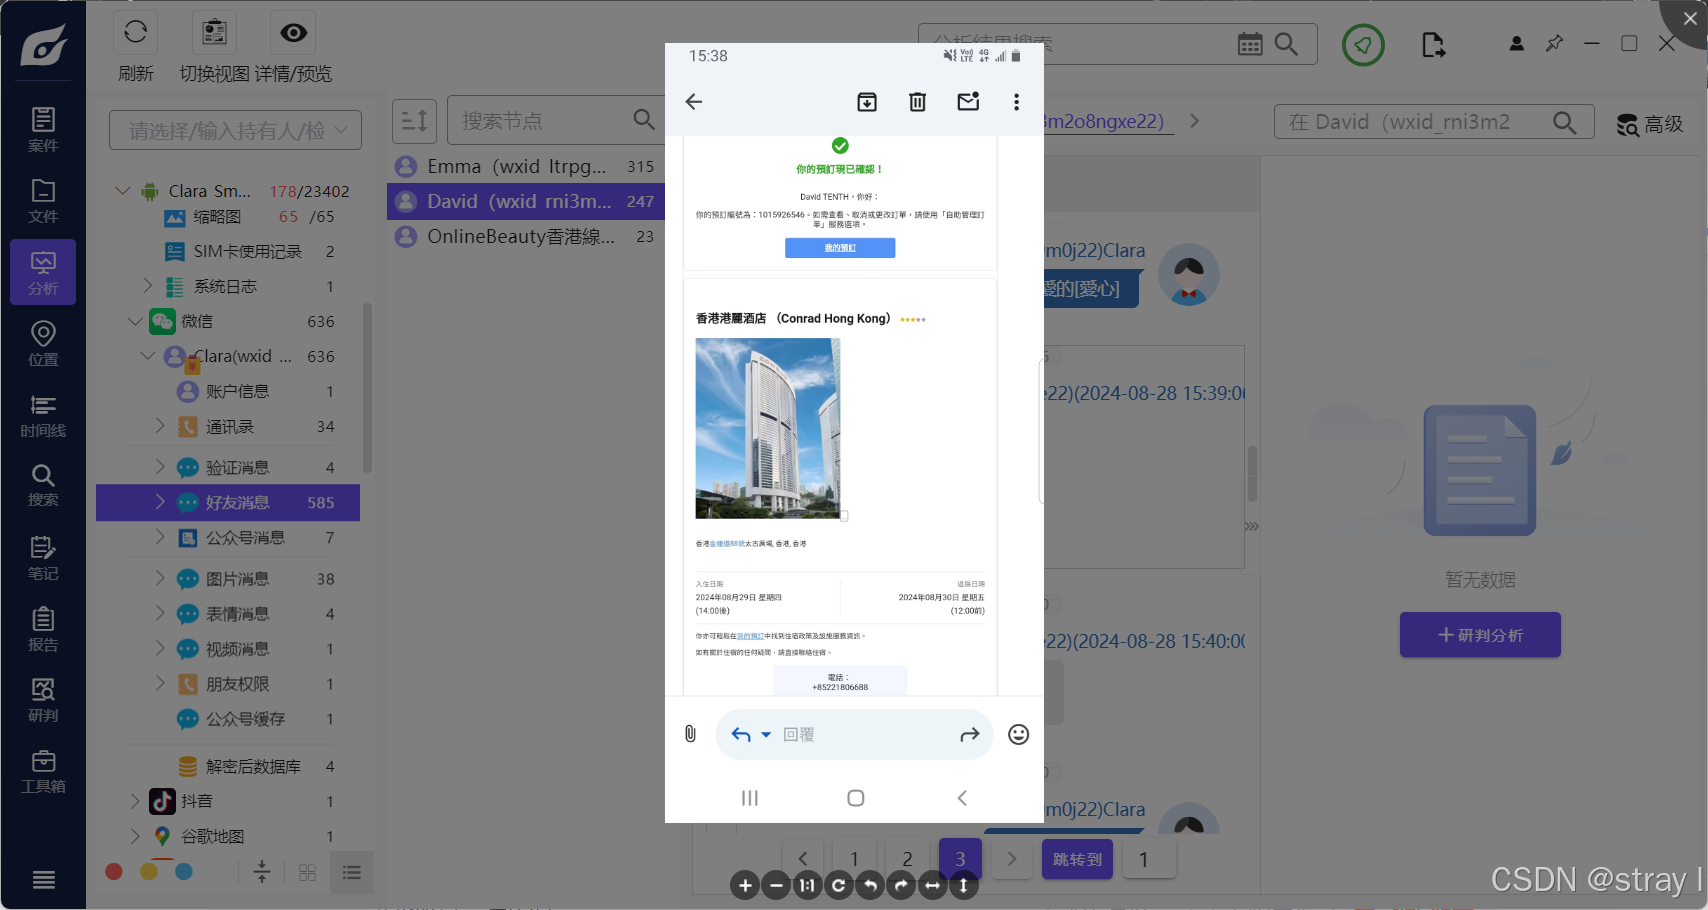Expand the 抖音 tree node
1708x910 pixels.
point(136,801)
